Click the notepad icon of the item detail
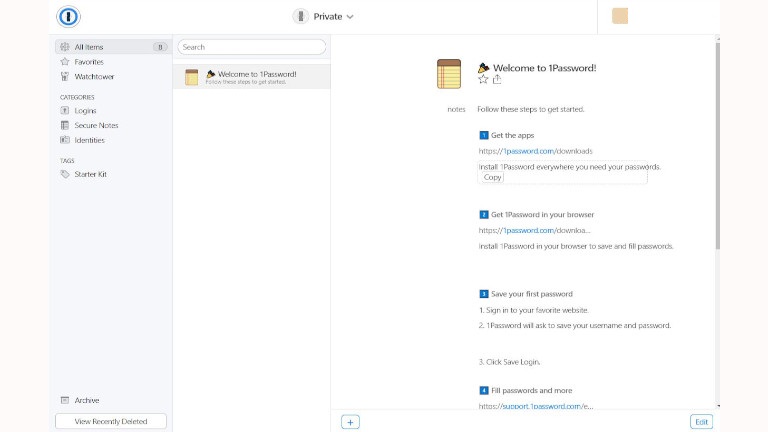This screenshot has height=432, width=768. point(449,74)
